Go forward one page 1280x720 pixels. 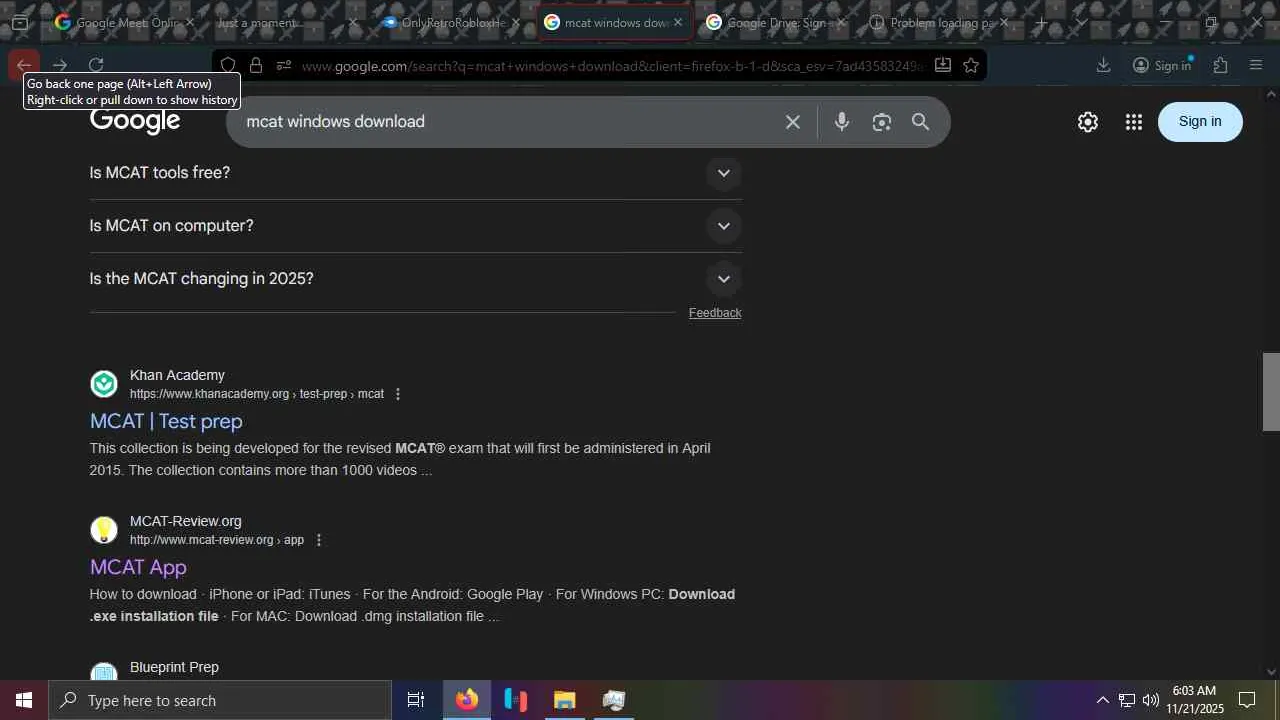coord(60,65)
